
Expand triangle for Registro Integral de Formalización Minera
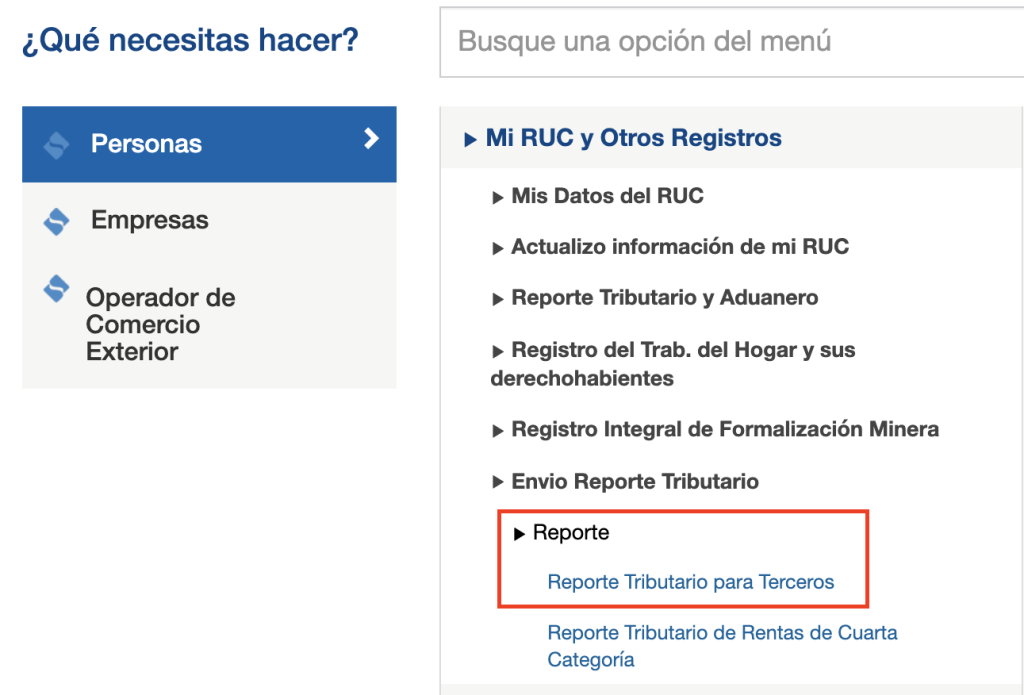pyautogui.click(x=498, y=431)
